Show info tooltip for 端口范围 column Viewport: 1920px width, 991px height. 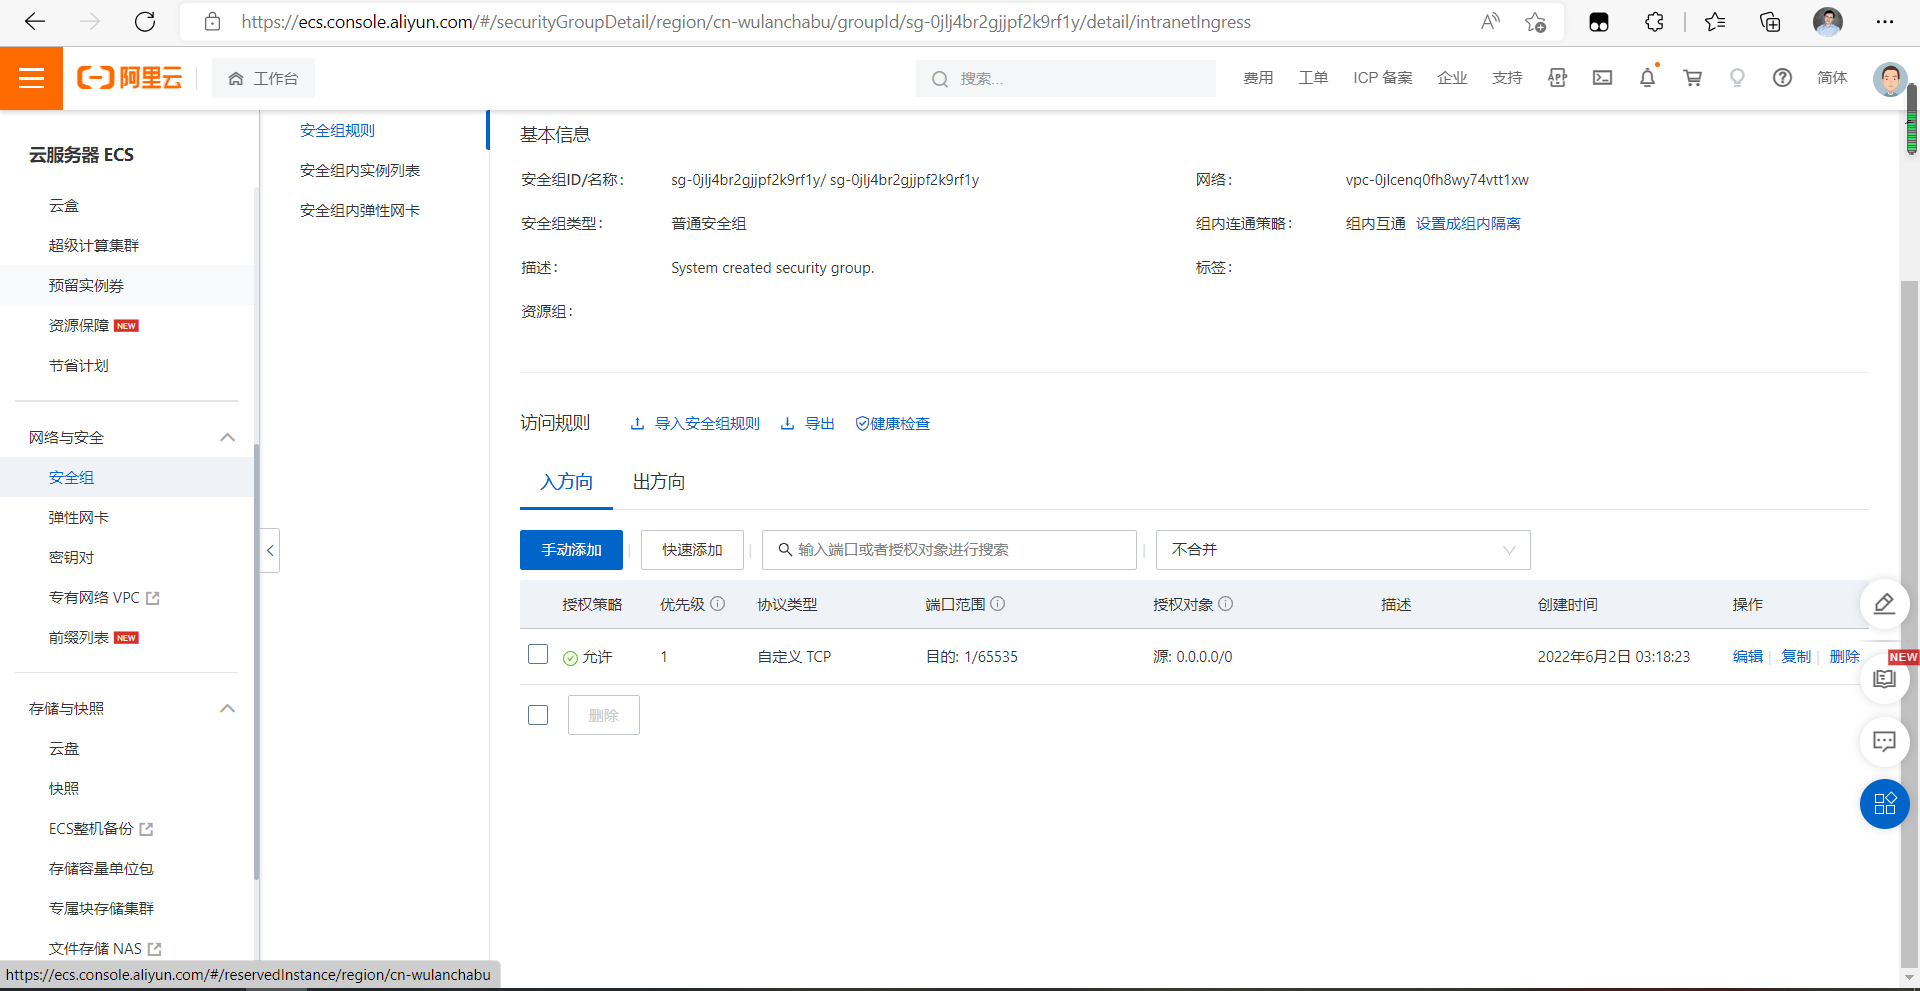pyautogui.click(x=998, y=604)
